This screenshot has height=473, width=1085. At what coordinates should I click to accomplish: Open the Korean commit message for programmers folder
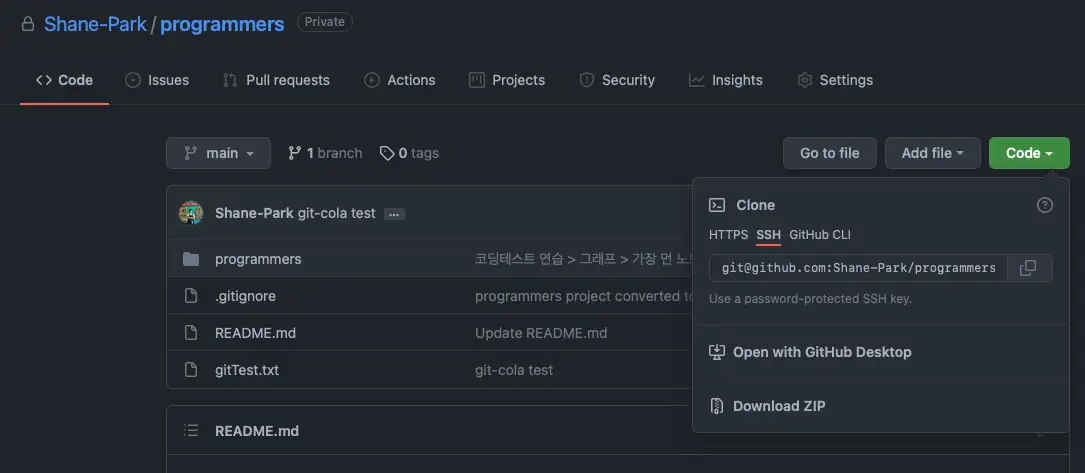coord(583,259)
